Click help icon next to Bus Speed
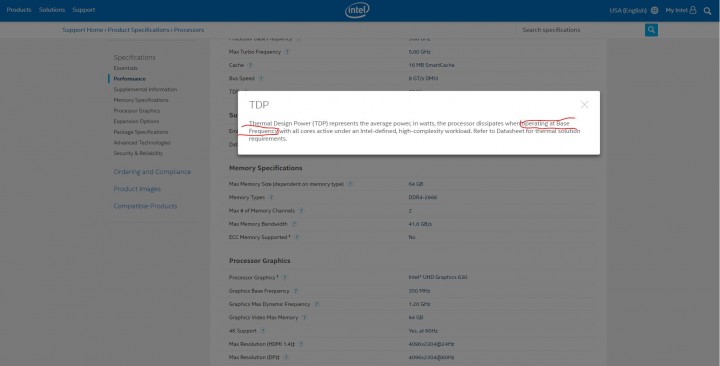Image resolution: width=720 pixels, height=366 pixels. [261, 79]
